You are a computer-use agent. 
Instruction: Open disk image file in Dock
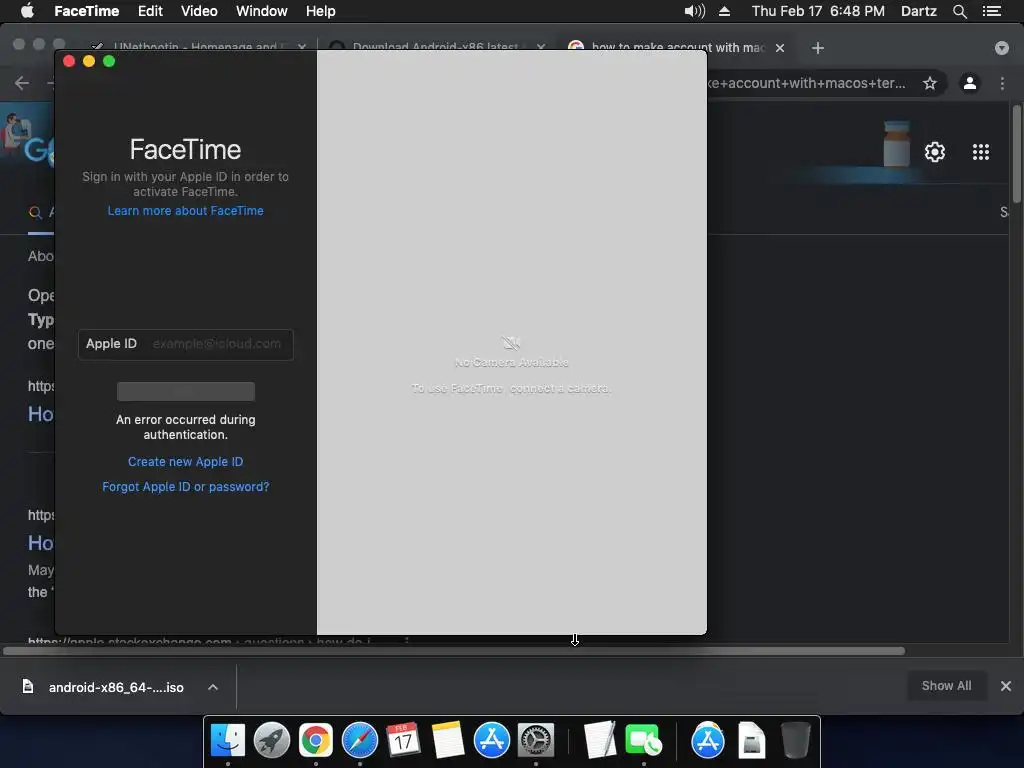pos(752,741)
